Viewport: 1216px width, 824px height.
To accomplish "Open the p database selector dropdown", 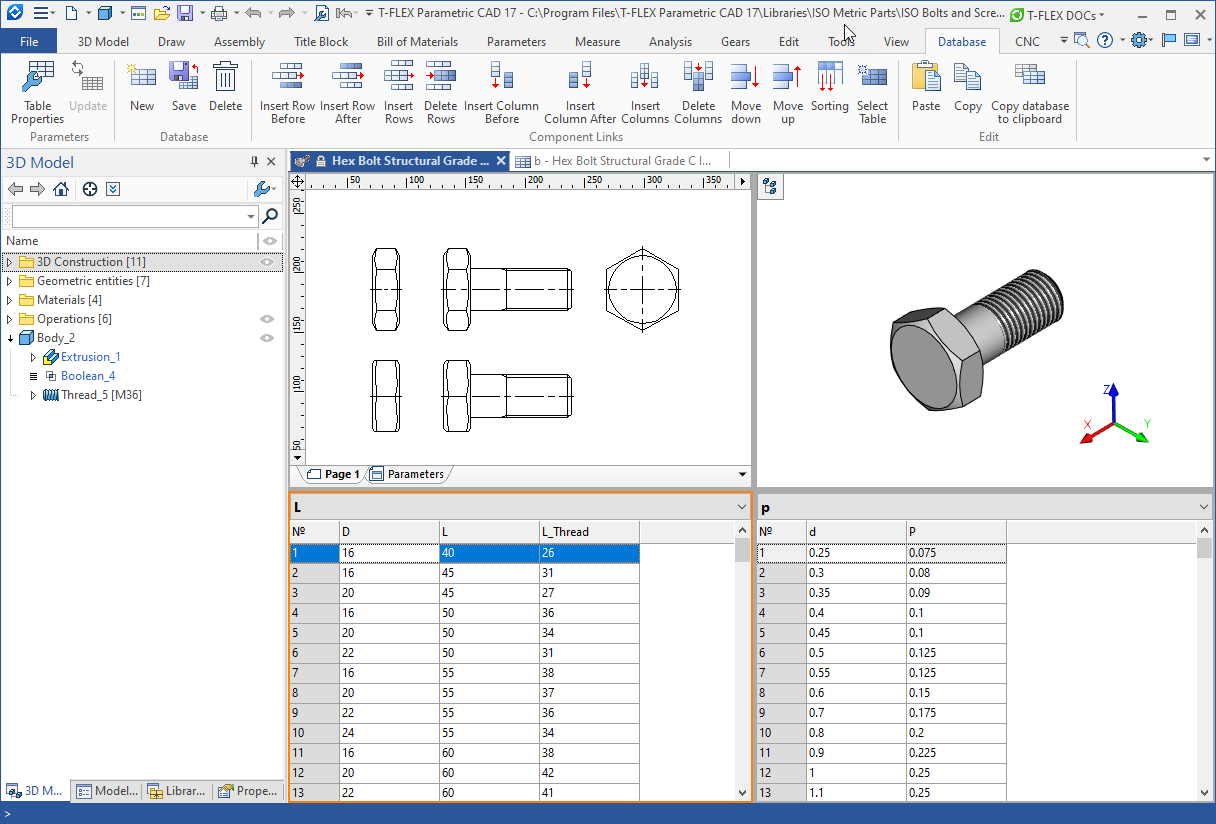I will 1203,508.
